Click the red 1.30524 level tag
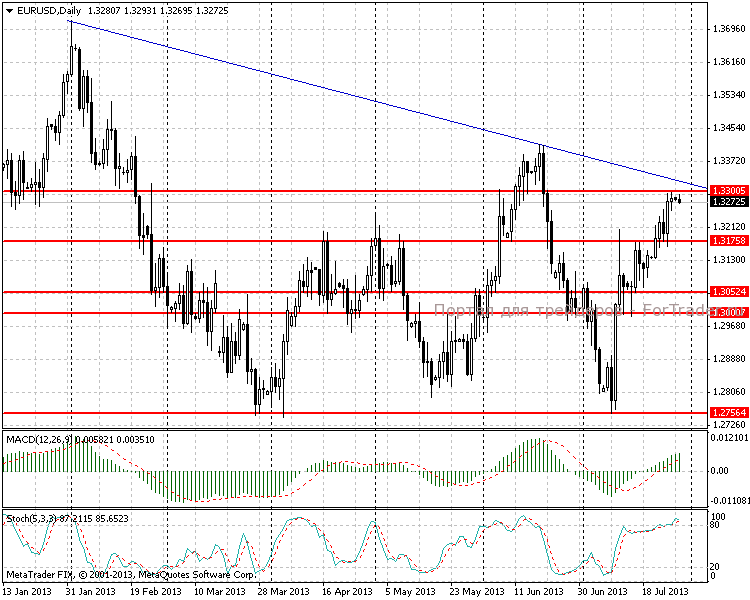This screenshot has width=750, height=600. click(x=729, y=291)
